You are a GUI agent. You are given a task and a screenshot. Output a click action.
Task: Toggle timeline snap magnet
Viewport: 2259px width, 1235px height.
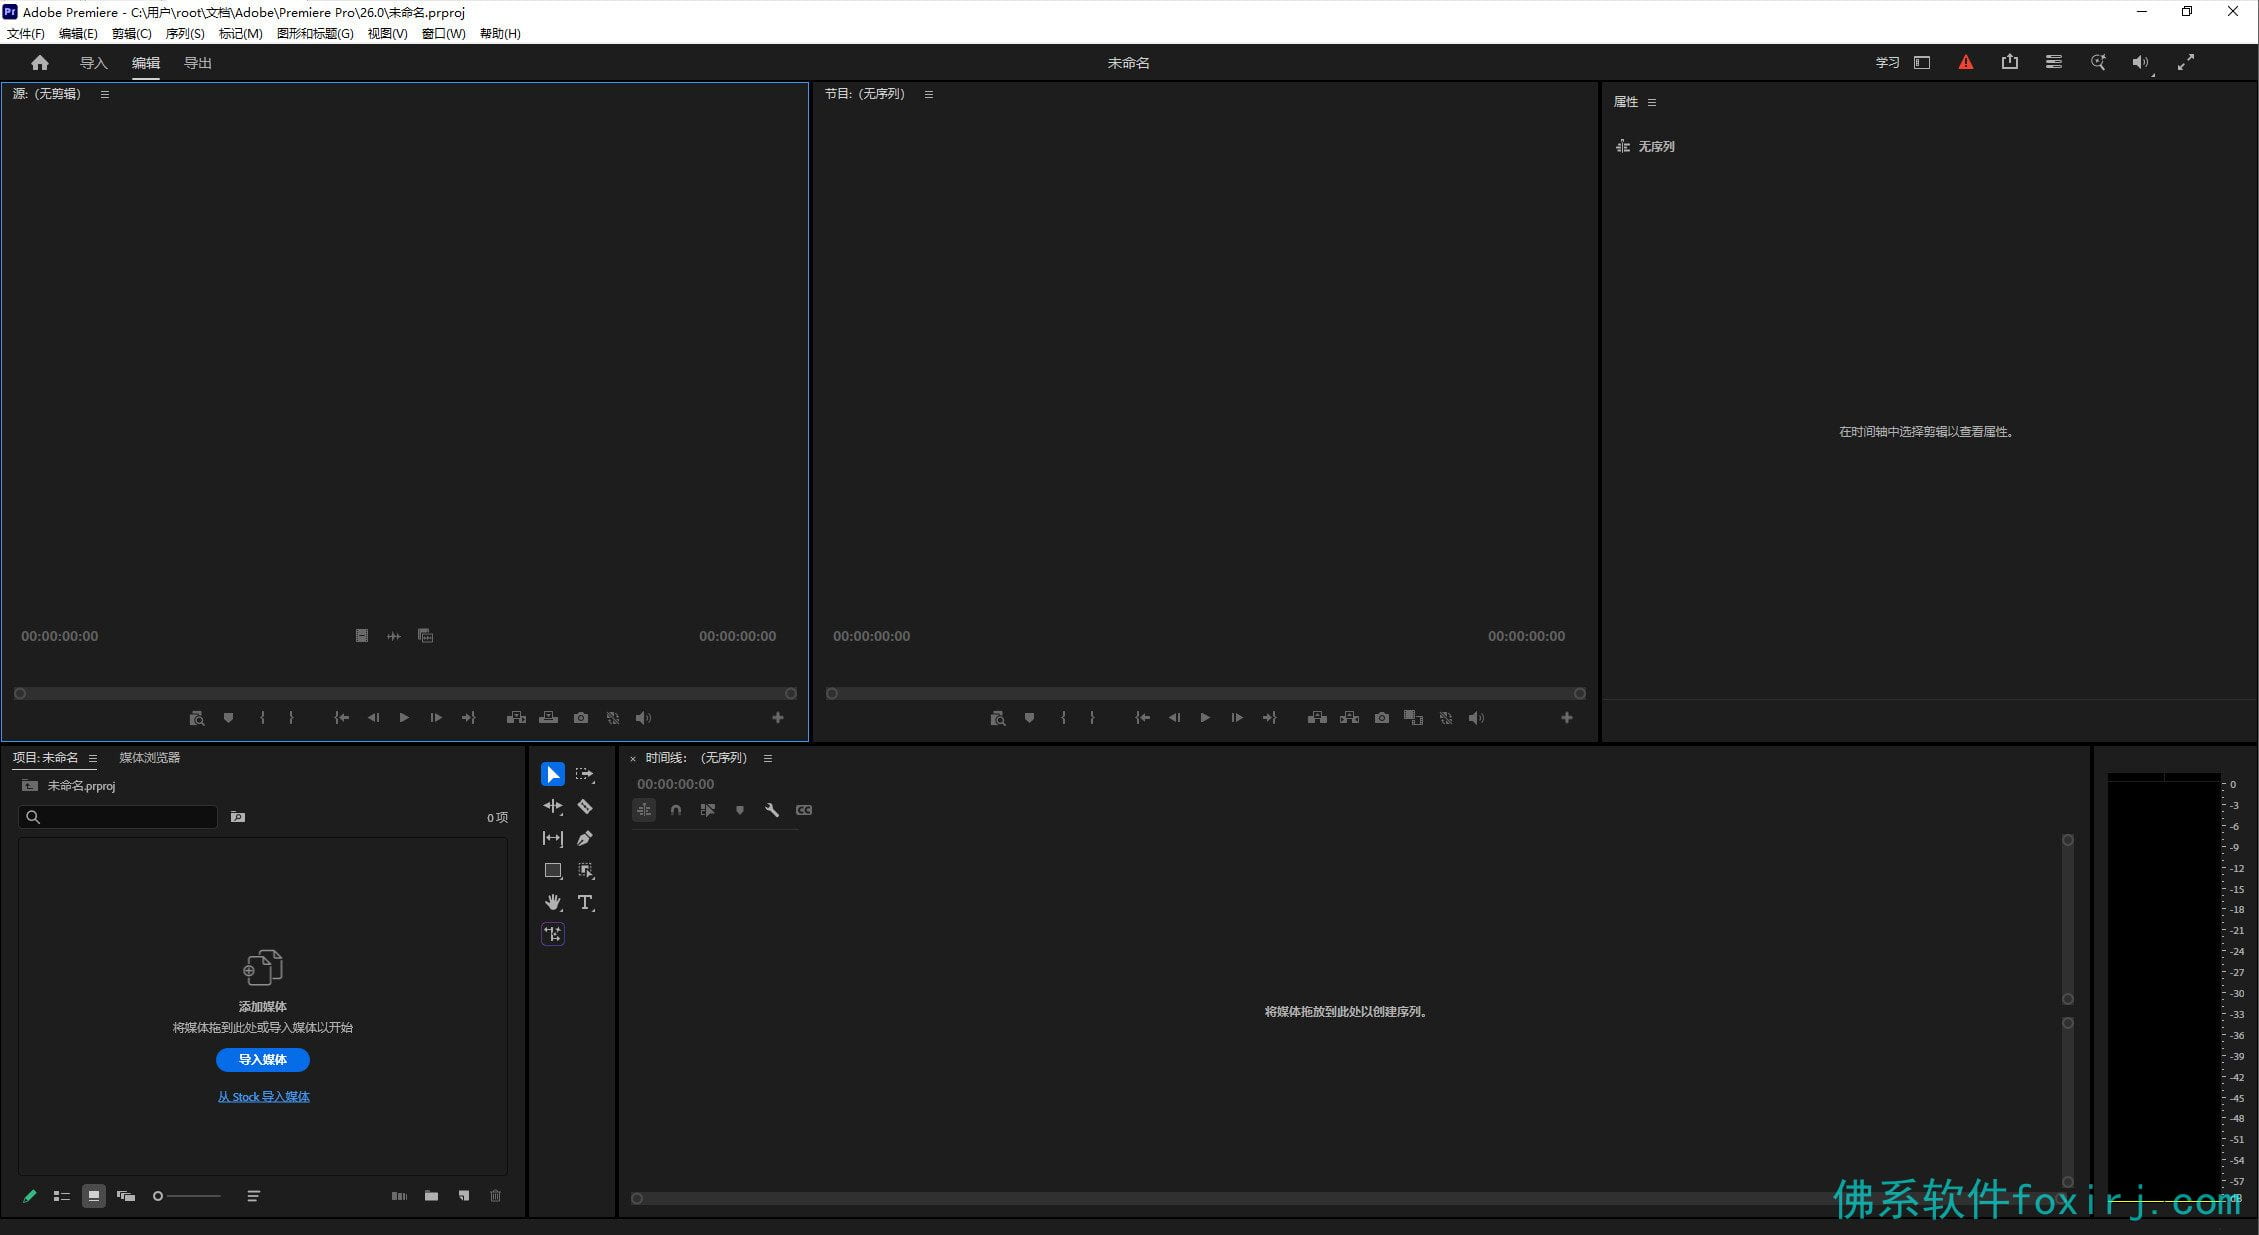(676, 810)
